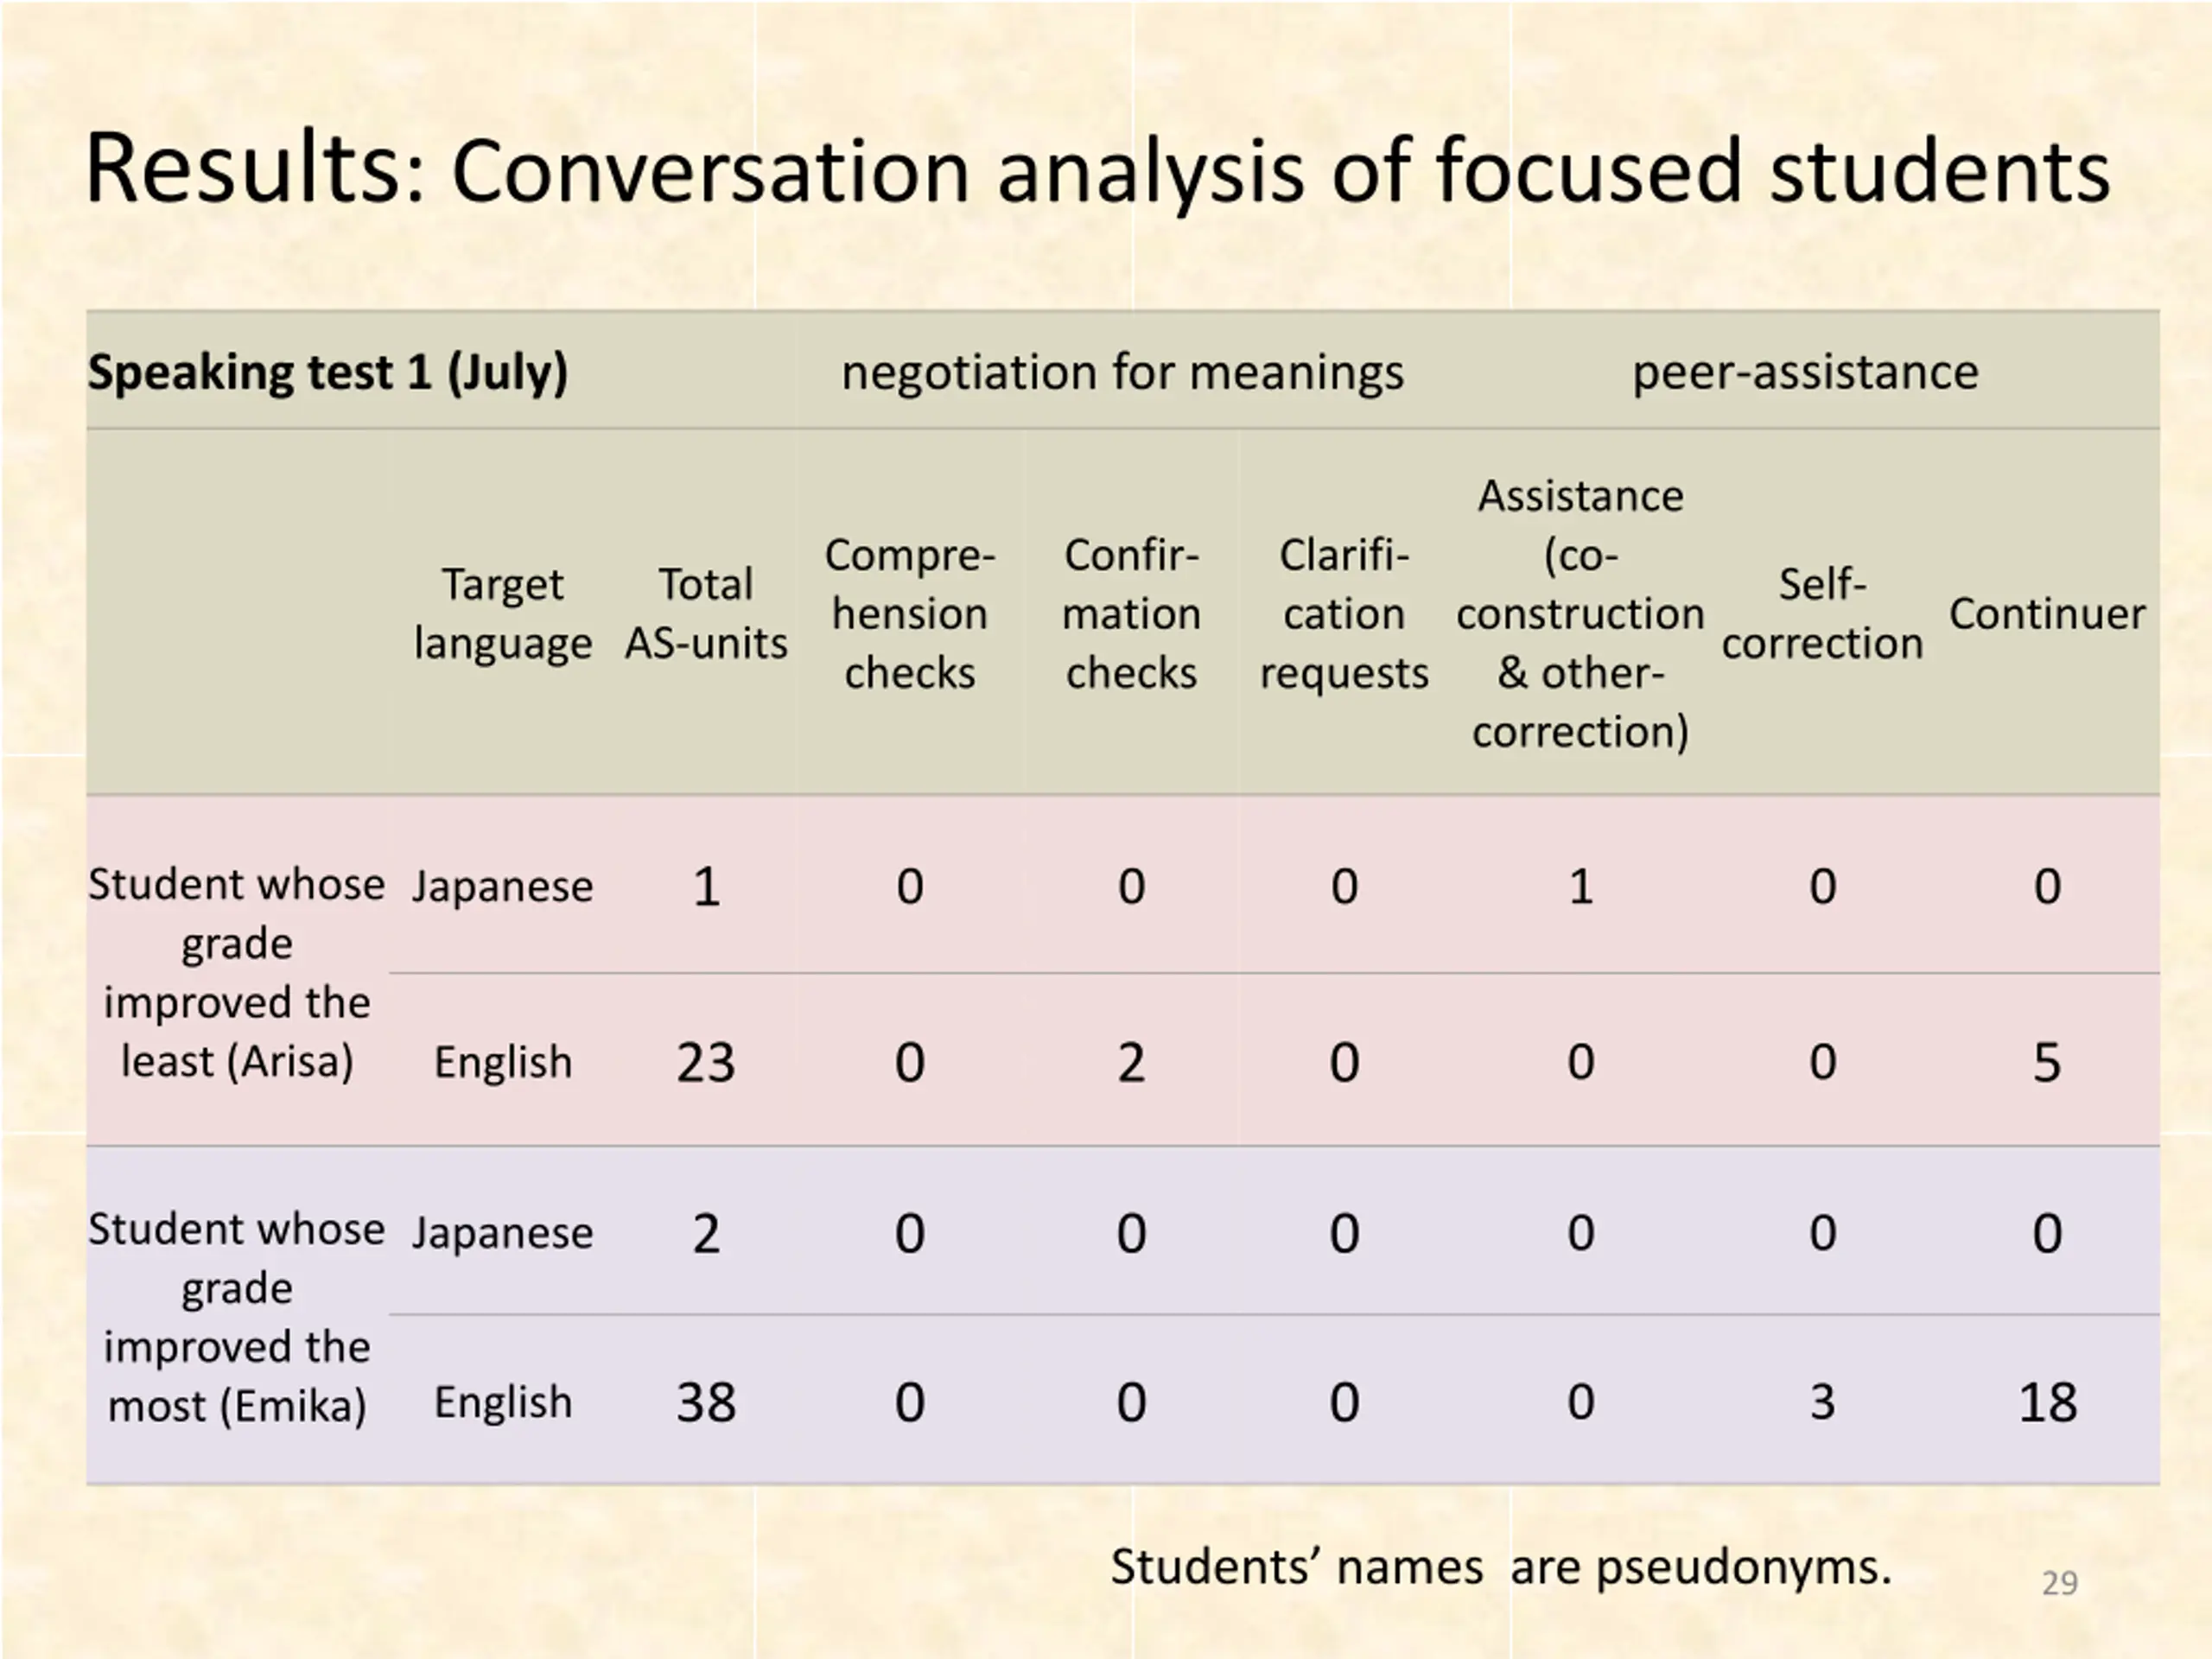This screenshot has width=2212, height=1659.
Task: Click the 'Confirmation checks' column header
Action: coord(1131,613)
